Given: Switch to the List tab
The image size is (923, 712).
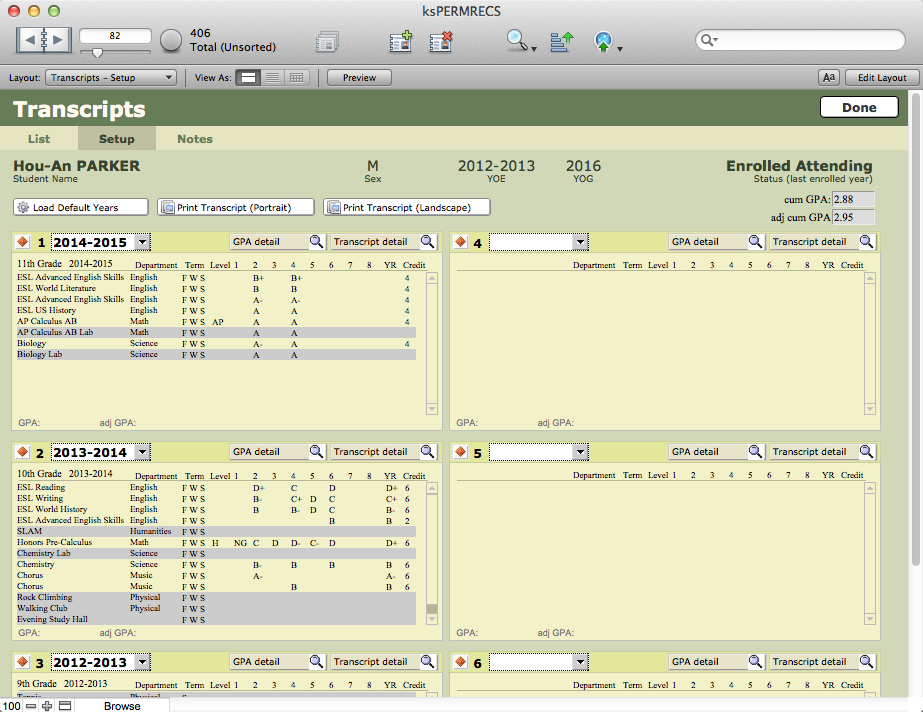Looking at the screenshot, I should [39, 139].
